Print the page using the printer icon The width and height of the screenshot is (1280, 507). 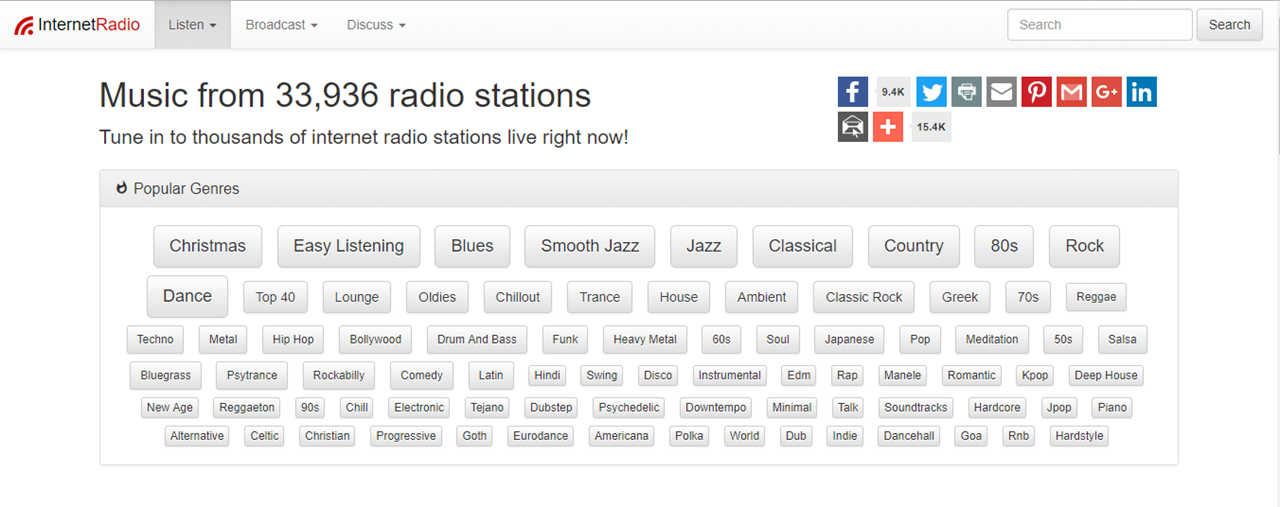click(x=966, y=92)
